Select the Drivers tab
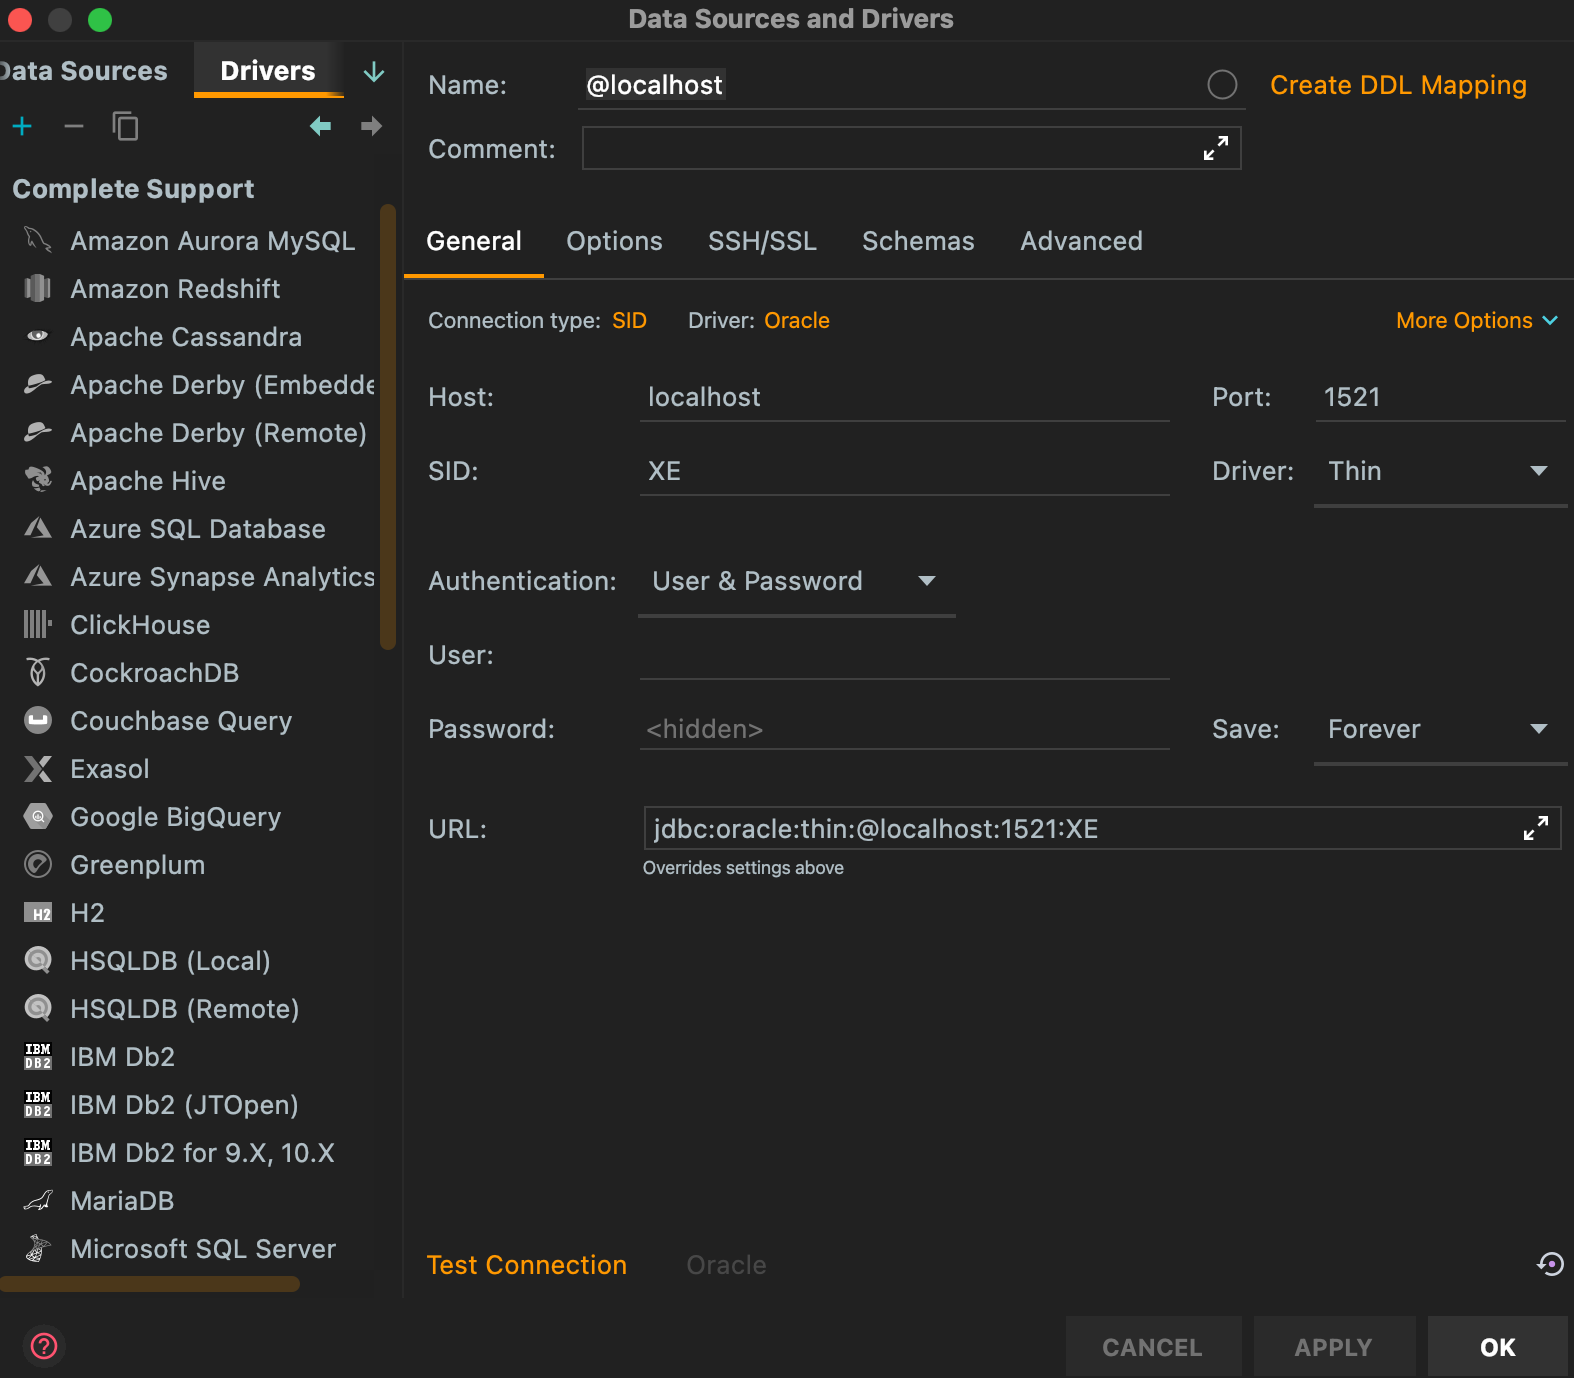Screen dimensions: 1574x1378 coord(268,71)
